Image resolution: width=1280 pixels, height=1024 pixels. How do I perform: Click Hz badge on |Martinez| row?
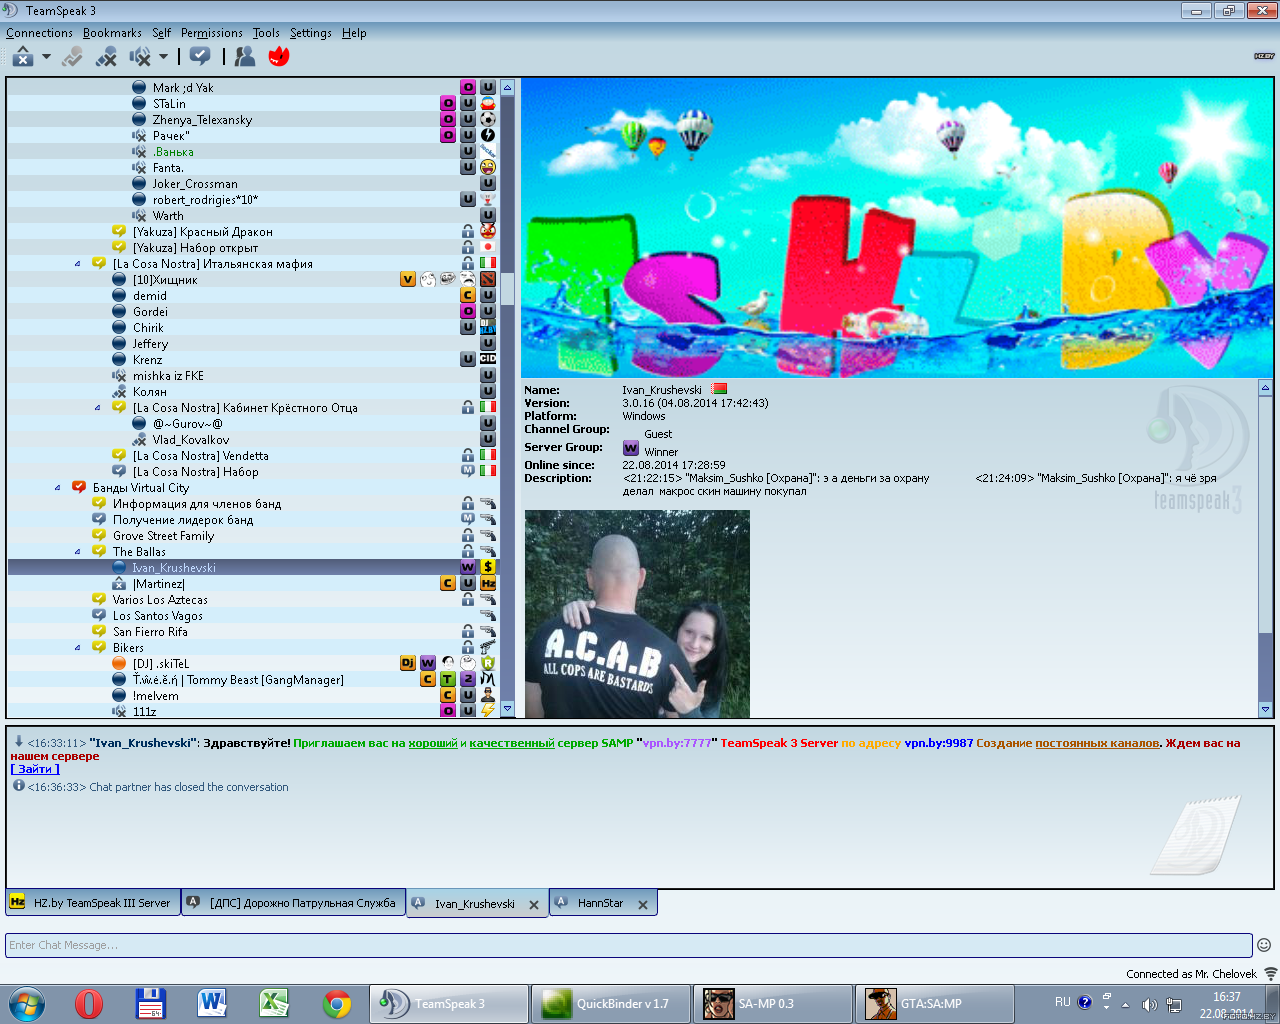coord(488,583)
